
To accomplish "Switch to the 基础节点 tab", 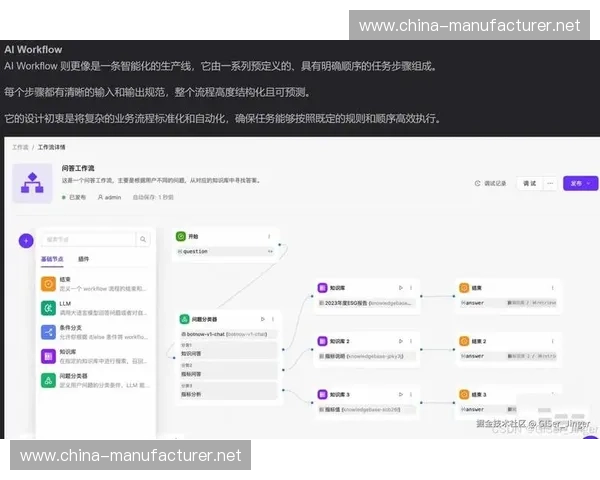I will click(x=52, y=259).
